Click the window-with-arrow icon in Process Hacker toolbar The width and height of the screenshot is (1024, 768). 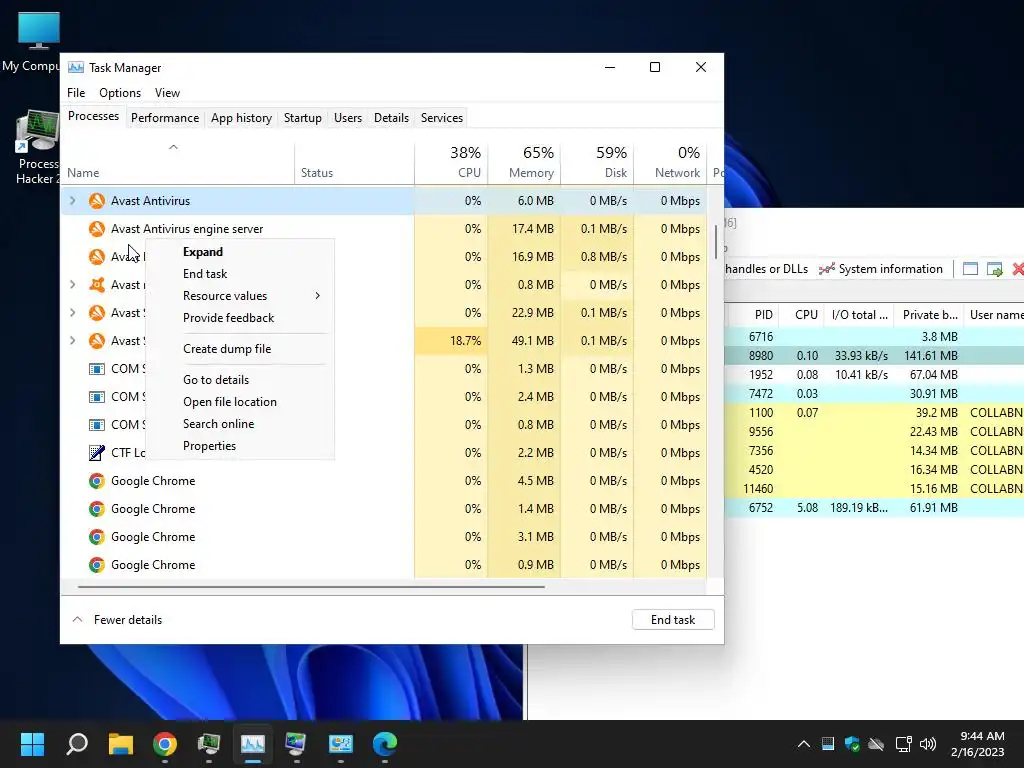pyautogui.click(x=995, y=269)
